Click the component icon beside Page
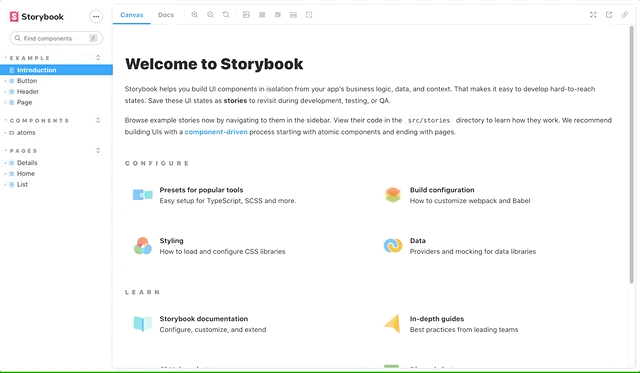 click(11, 102)
